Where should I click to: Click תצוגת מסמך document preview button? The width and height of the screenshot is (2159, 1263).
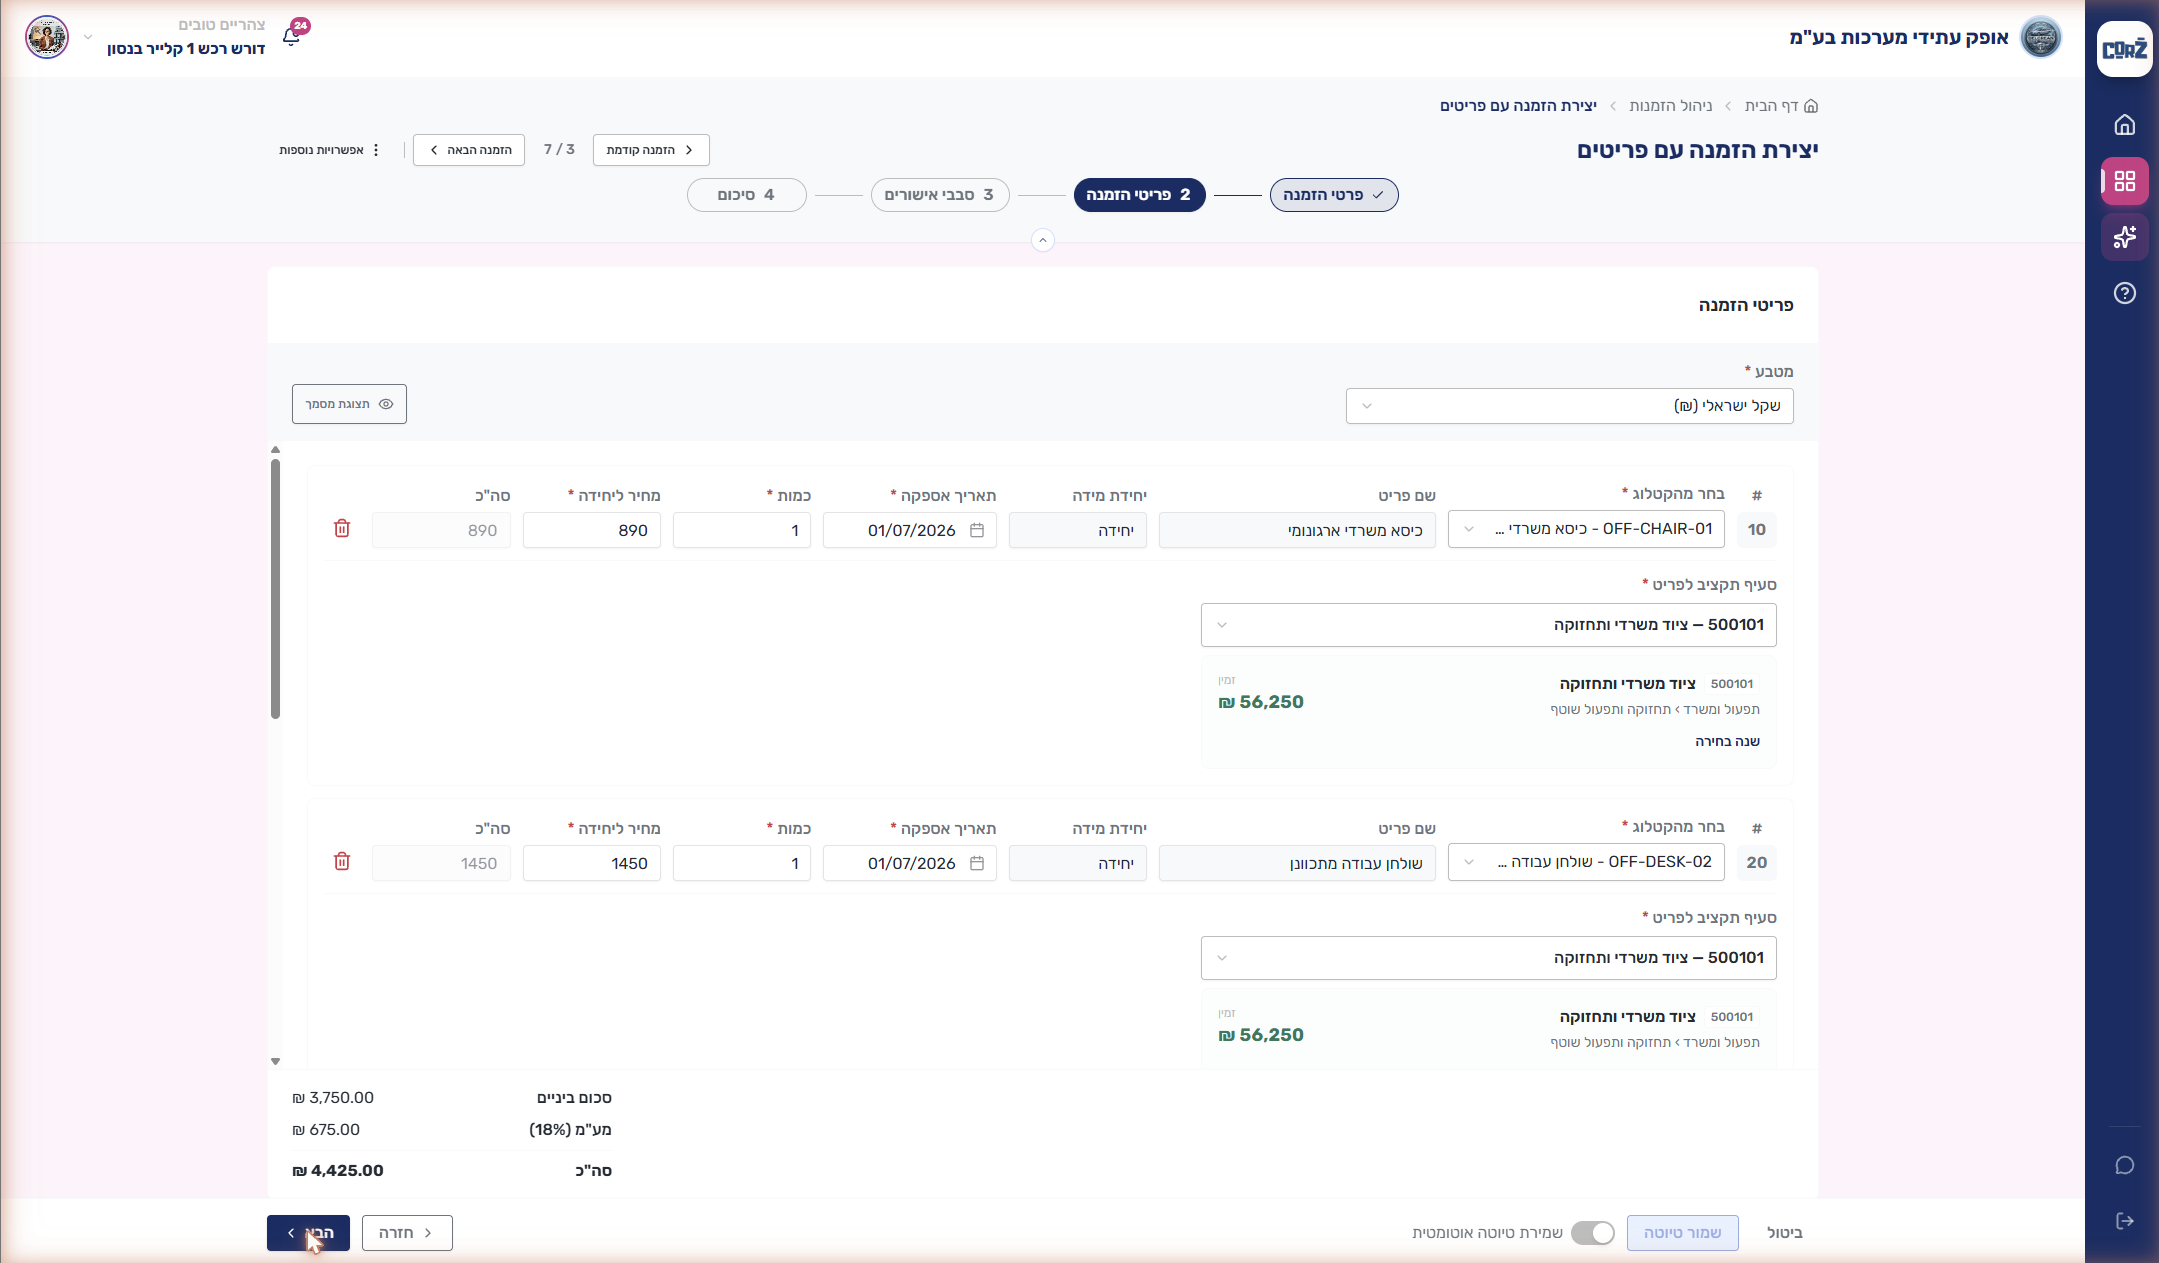pyautogui.click(x=349, y=404)
